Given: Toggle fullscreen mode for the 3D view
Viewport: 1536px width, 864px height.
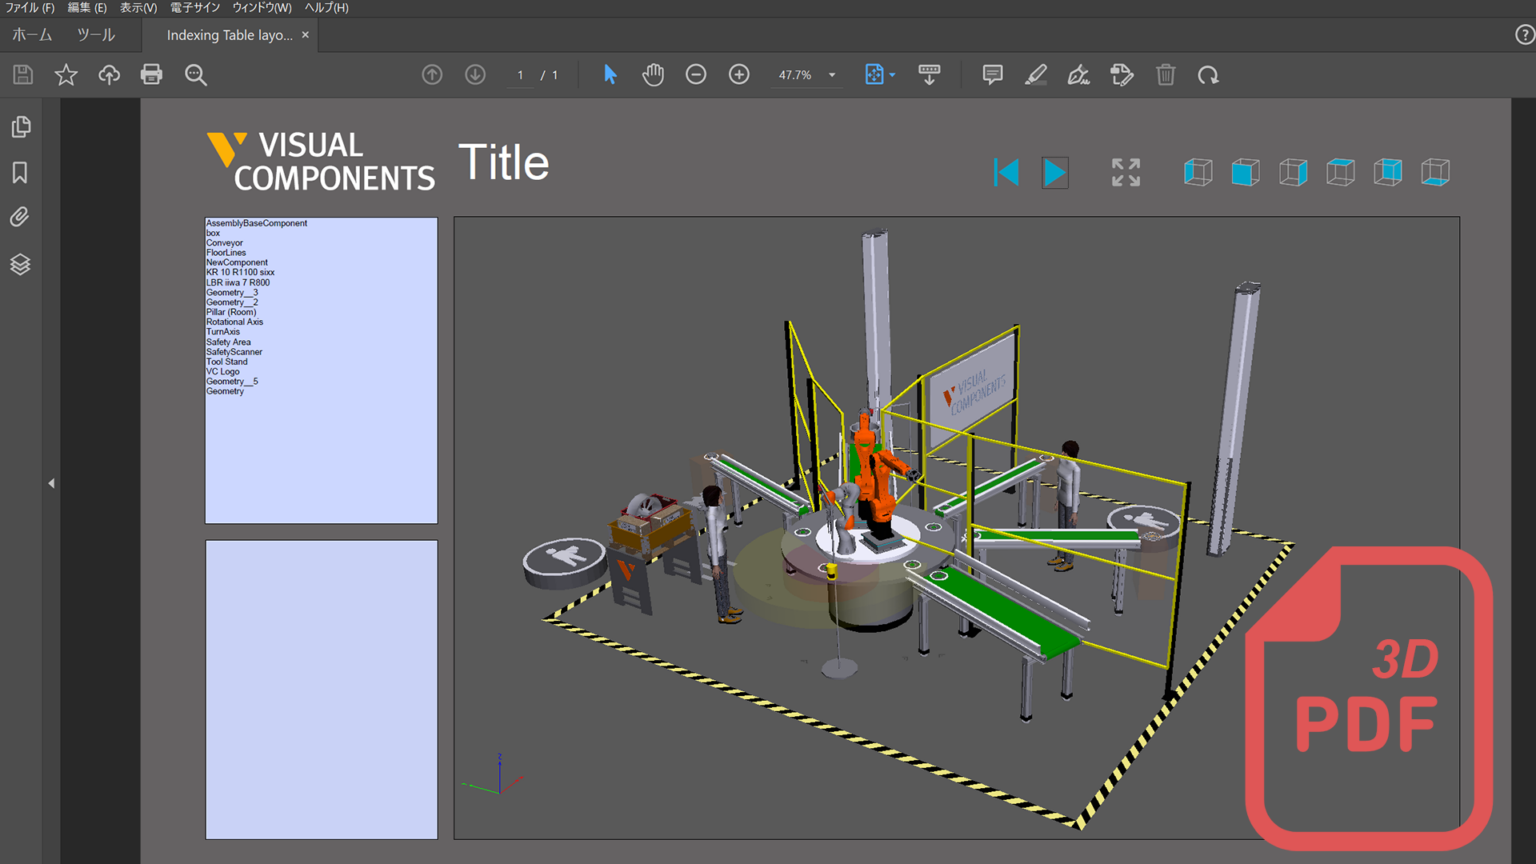Looking at the screenshot, I should click(1125, 172).
